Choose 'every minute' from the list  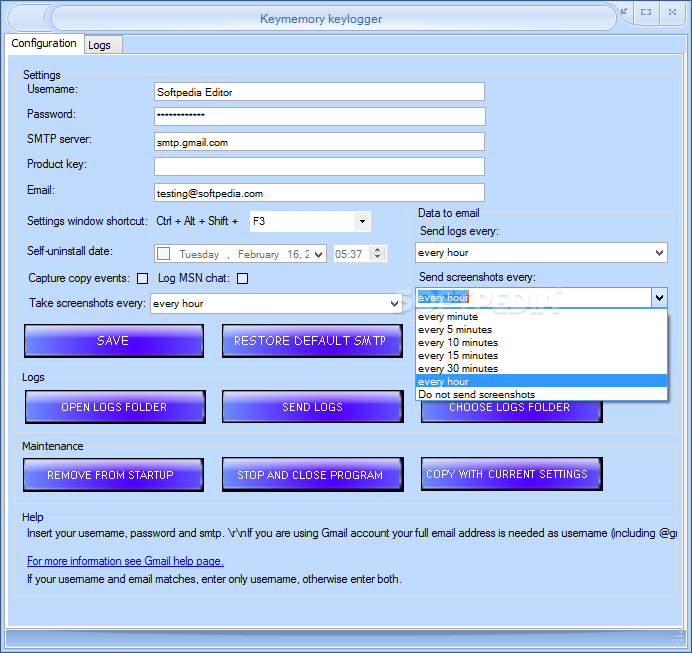coord(542,316)
